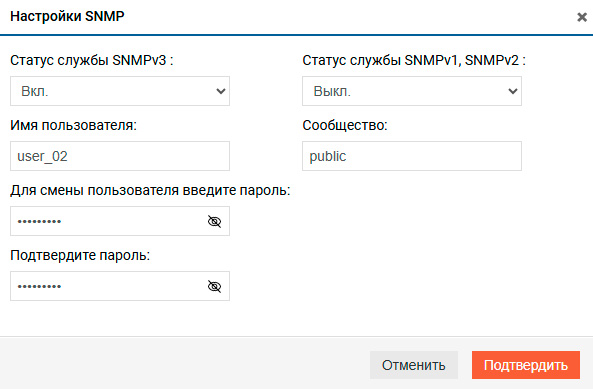Click the 'Статус службы SNMPv3' label
Screen dimensions: 593x389
click(92, 60)
